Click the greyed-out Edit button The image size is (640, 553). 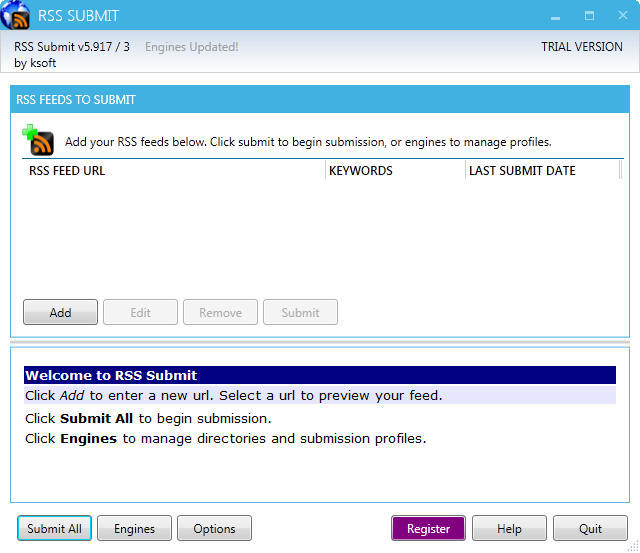(x=140, y=312)
